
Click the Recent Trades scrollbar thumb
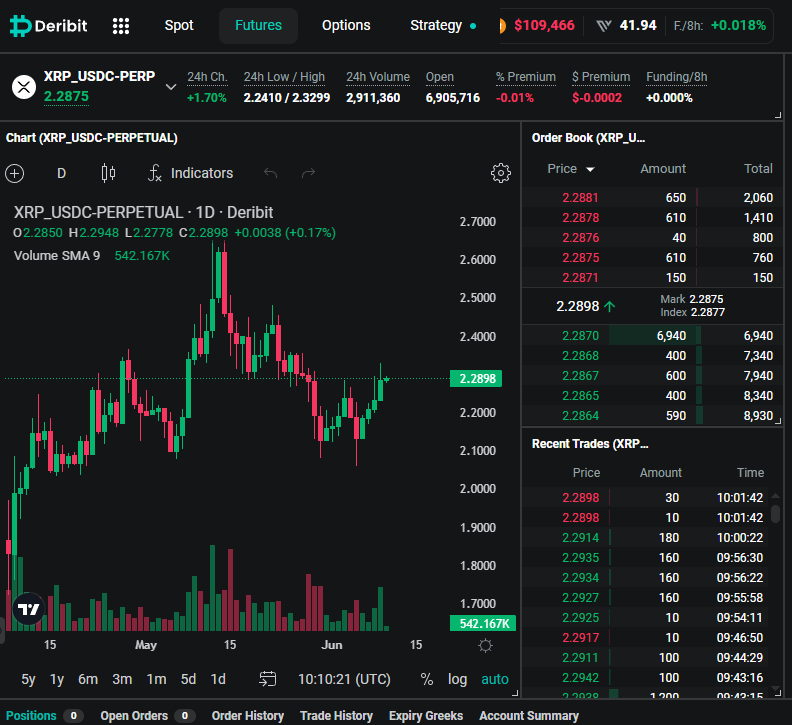click(x=776, y=514)
